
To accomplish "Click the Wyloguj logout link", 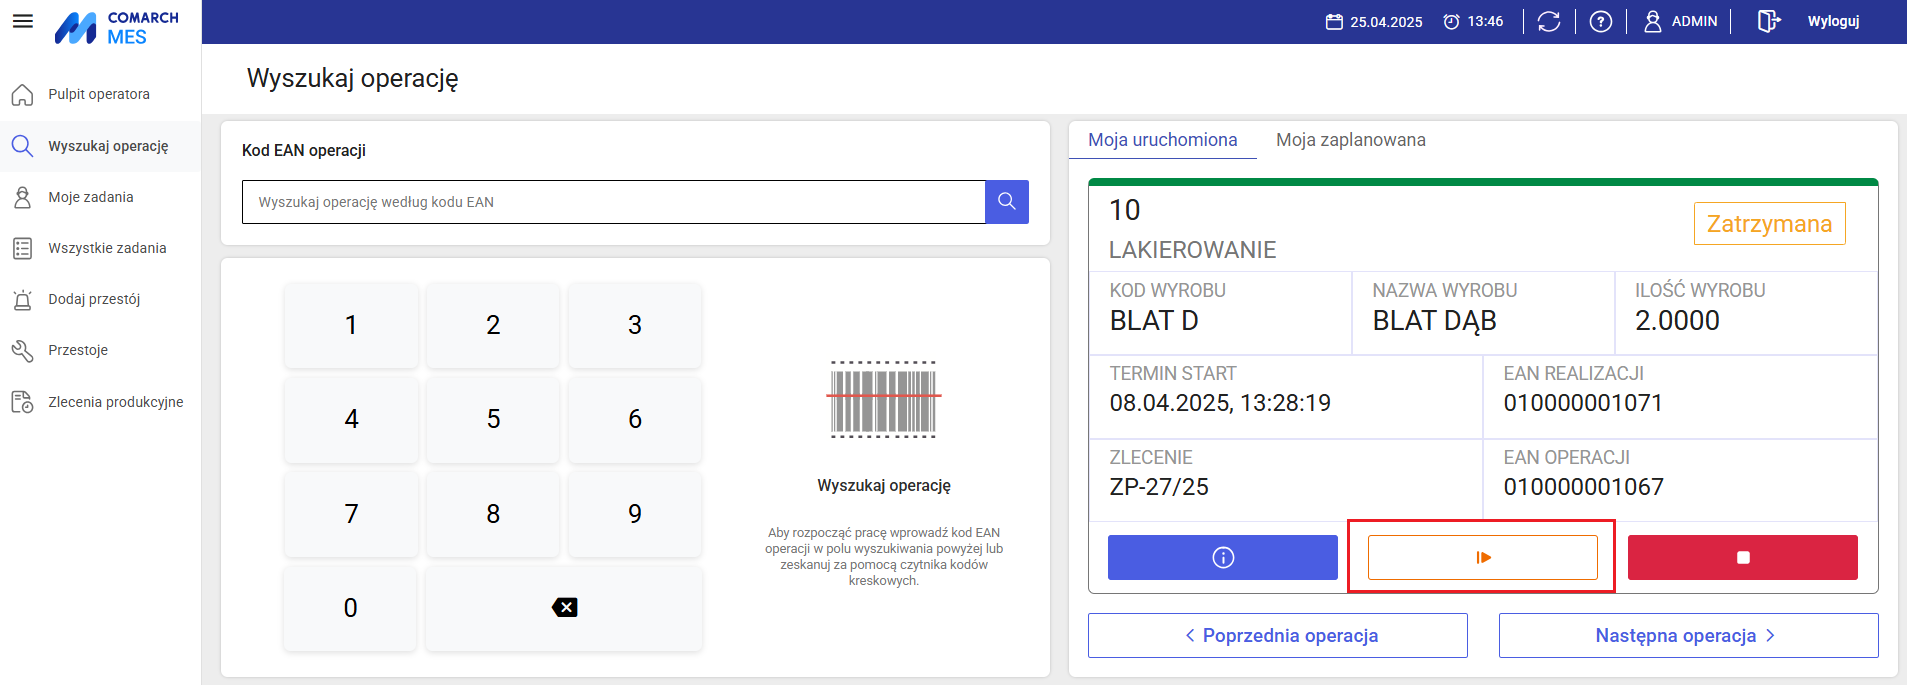I will point(1832,21).
